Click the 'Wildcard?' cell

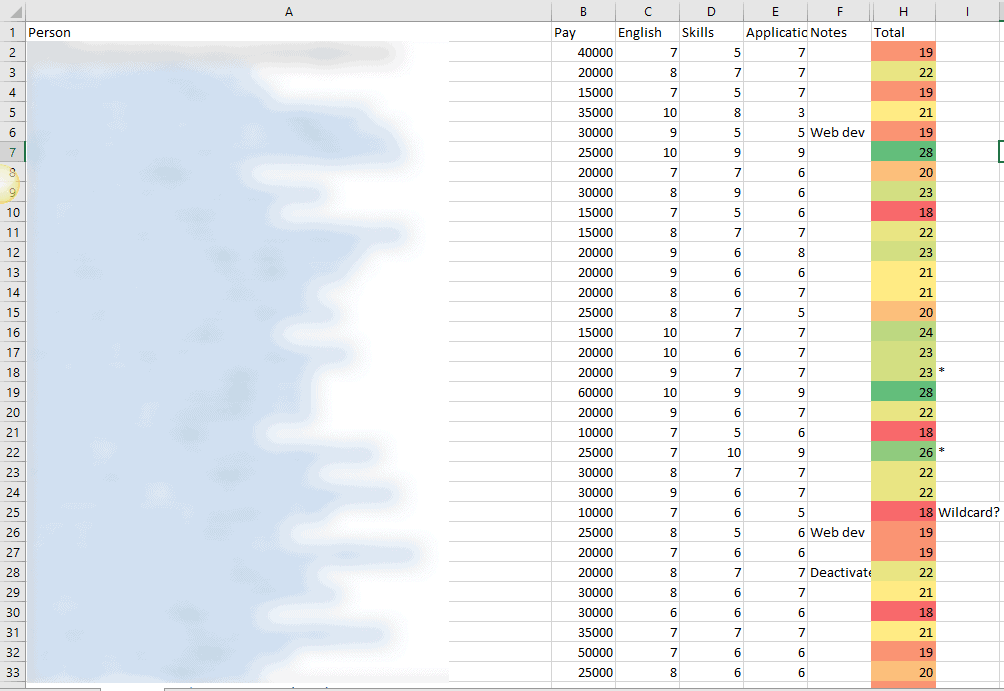point(969,512)
